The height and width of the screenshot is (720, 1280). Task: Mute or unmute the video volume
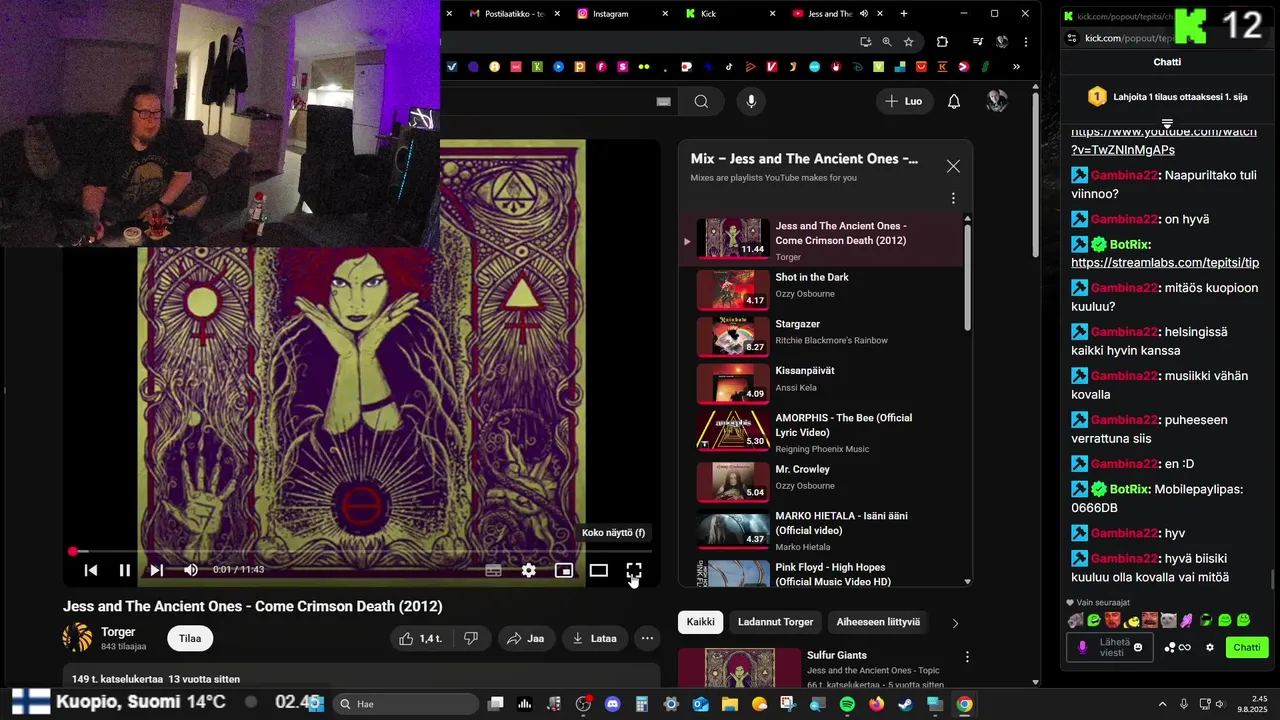click(191, 570)
